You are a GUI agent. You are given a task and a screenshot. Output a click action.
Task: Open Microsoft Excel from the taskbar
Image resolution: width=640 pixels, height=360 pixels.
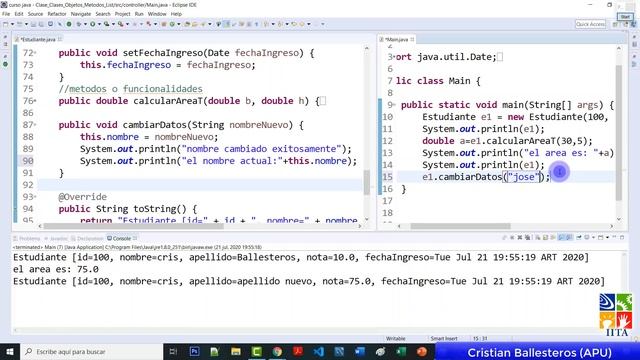coord(401,351)
